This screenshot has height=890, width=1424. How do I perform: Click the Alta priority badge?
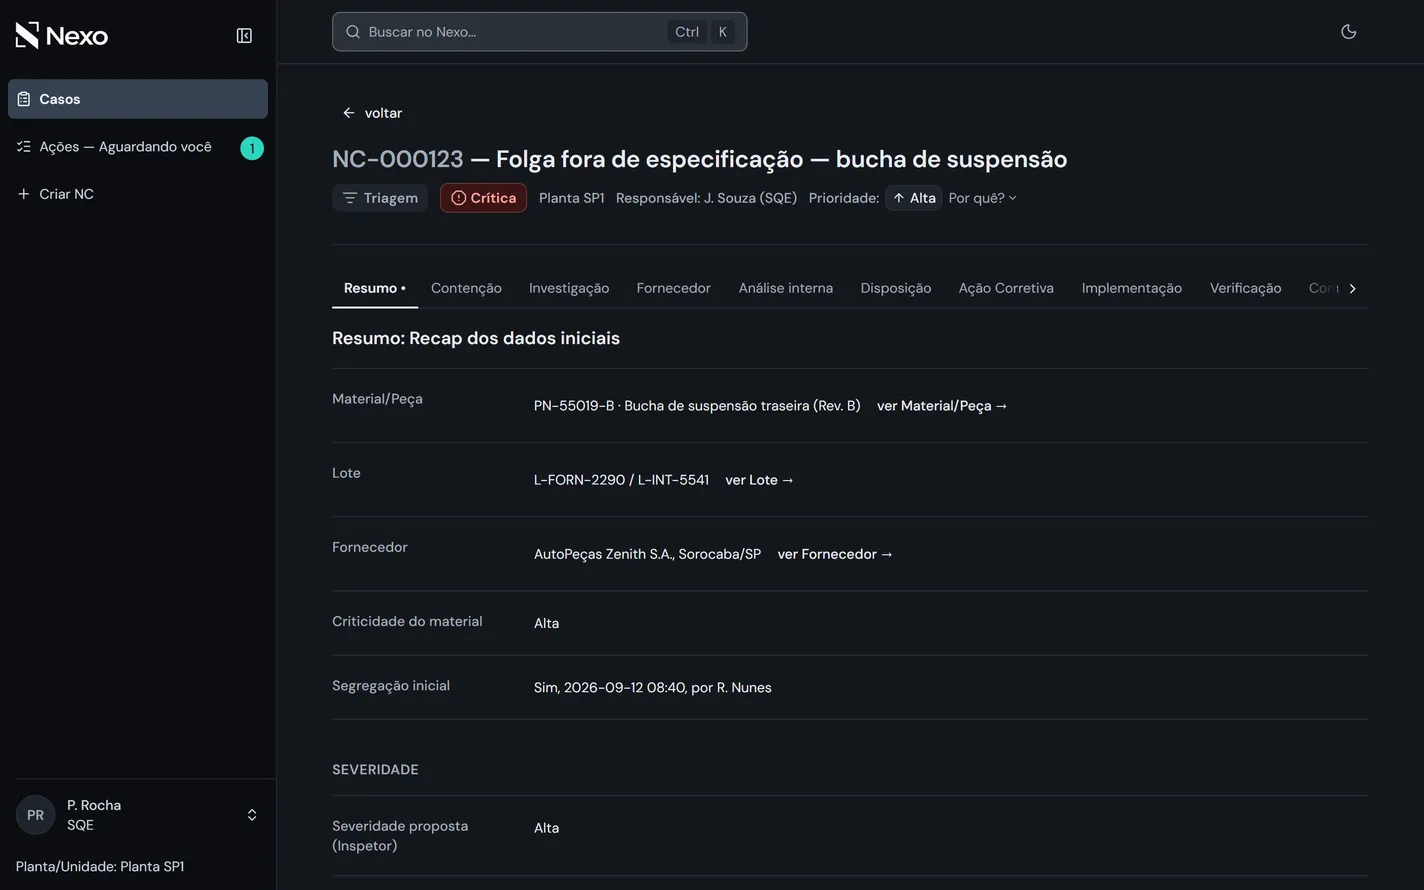(913, 198)
